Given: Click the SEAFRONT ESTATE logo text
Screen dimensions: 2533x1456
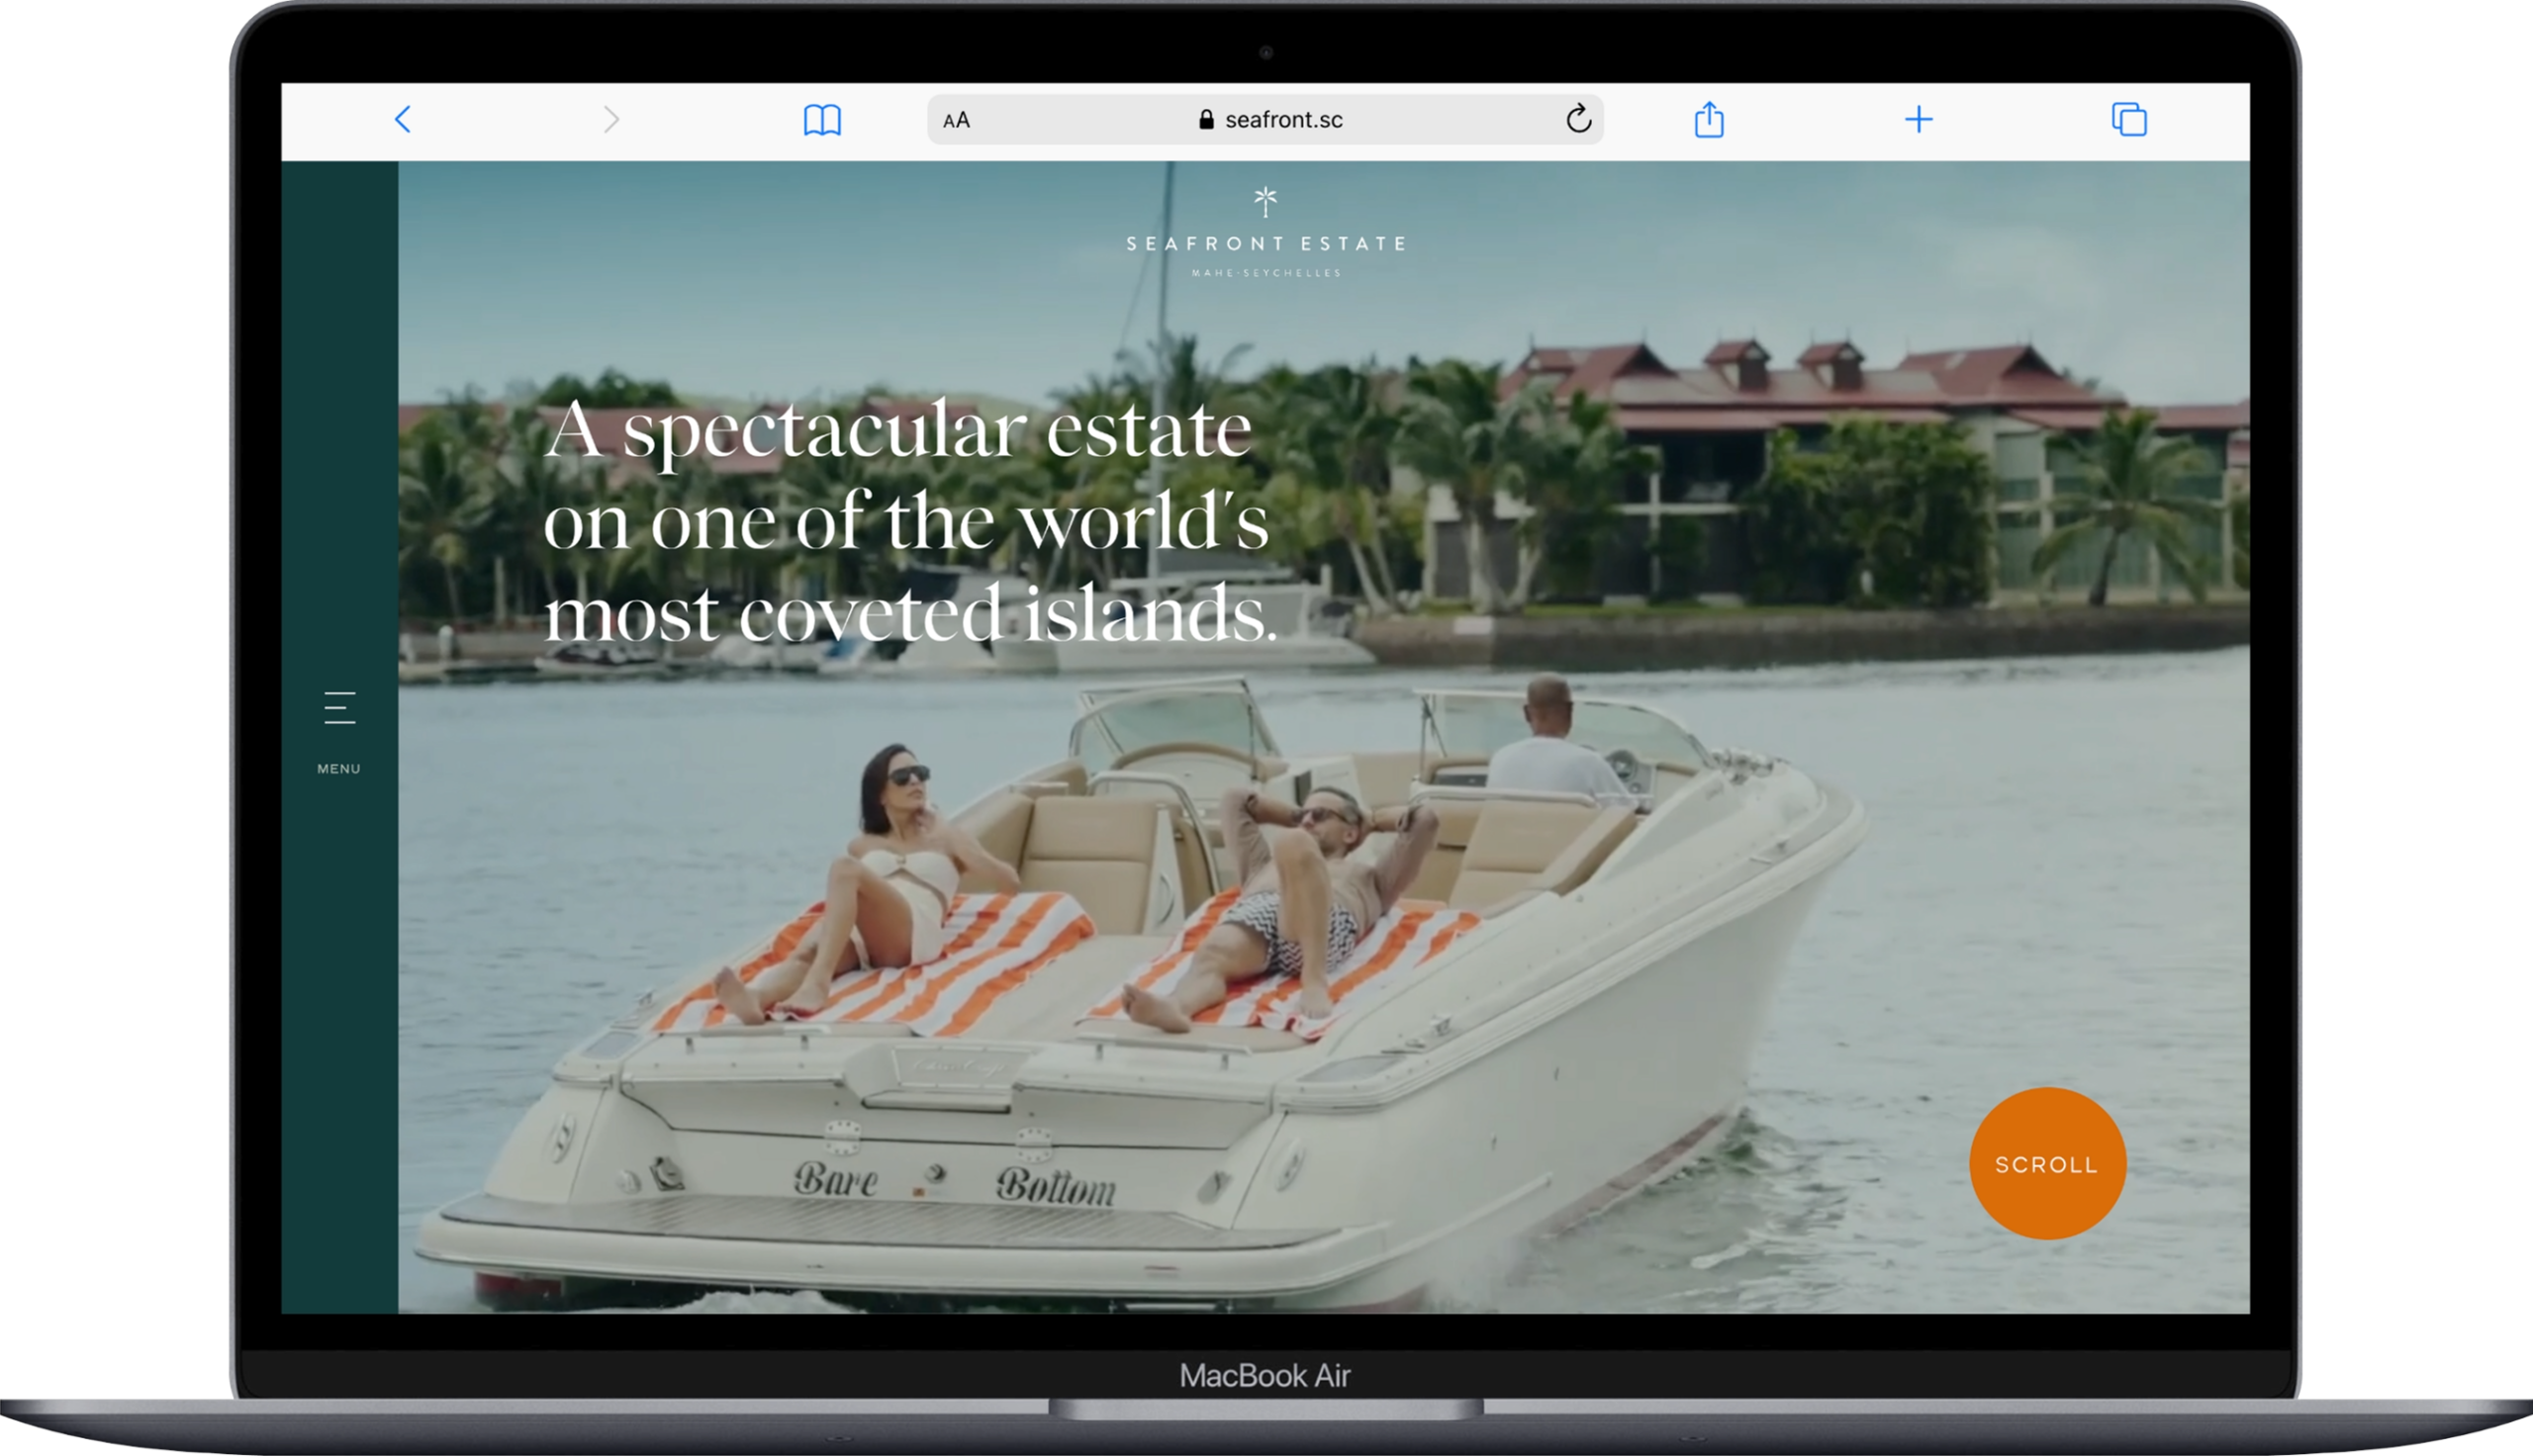Looking at the screenshot, I should tap(1265, 243).
